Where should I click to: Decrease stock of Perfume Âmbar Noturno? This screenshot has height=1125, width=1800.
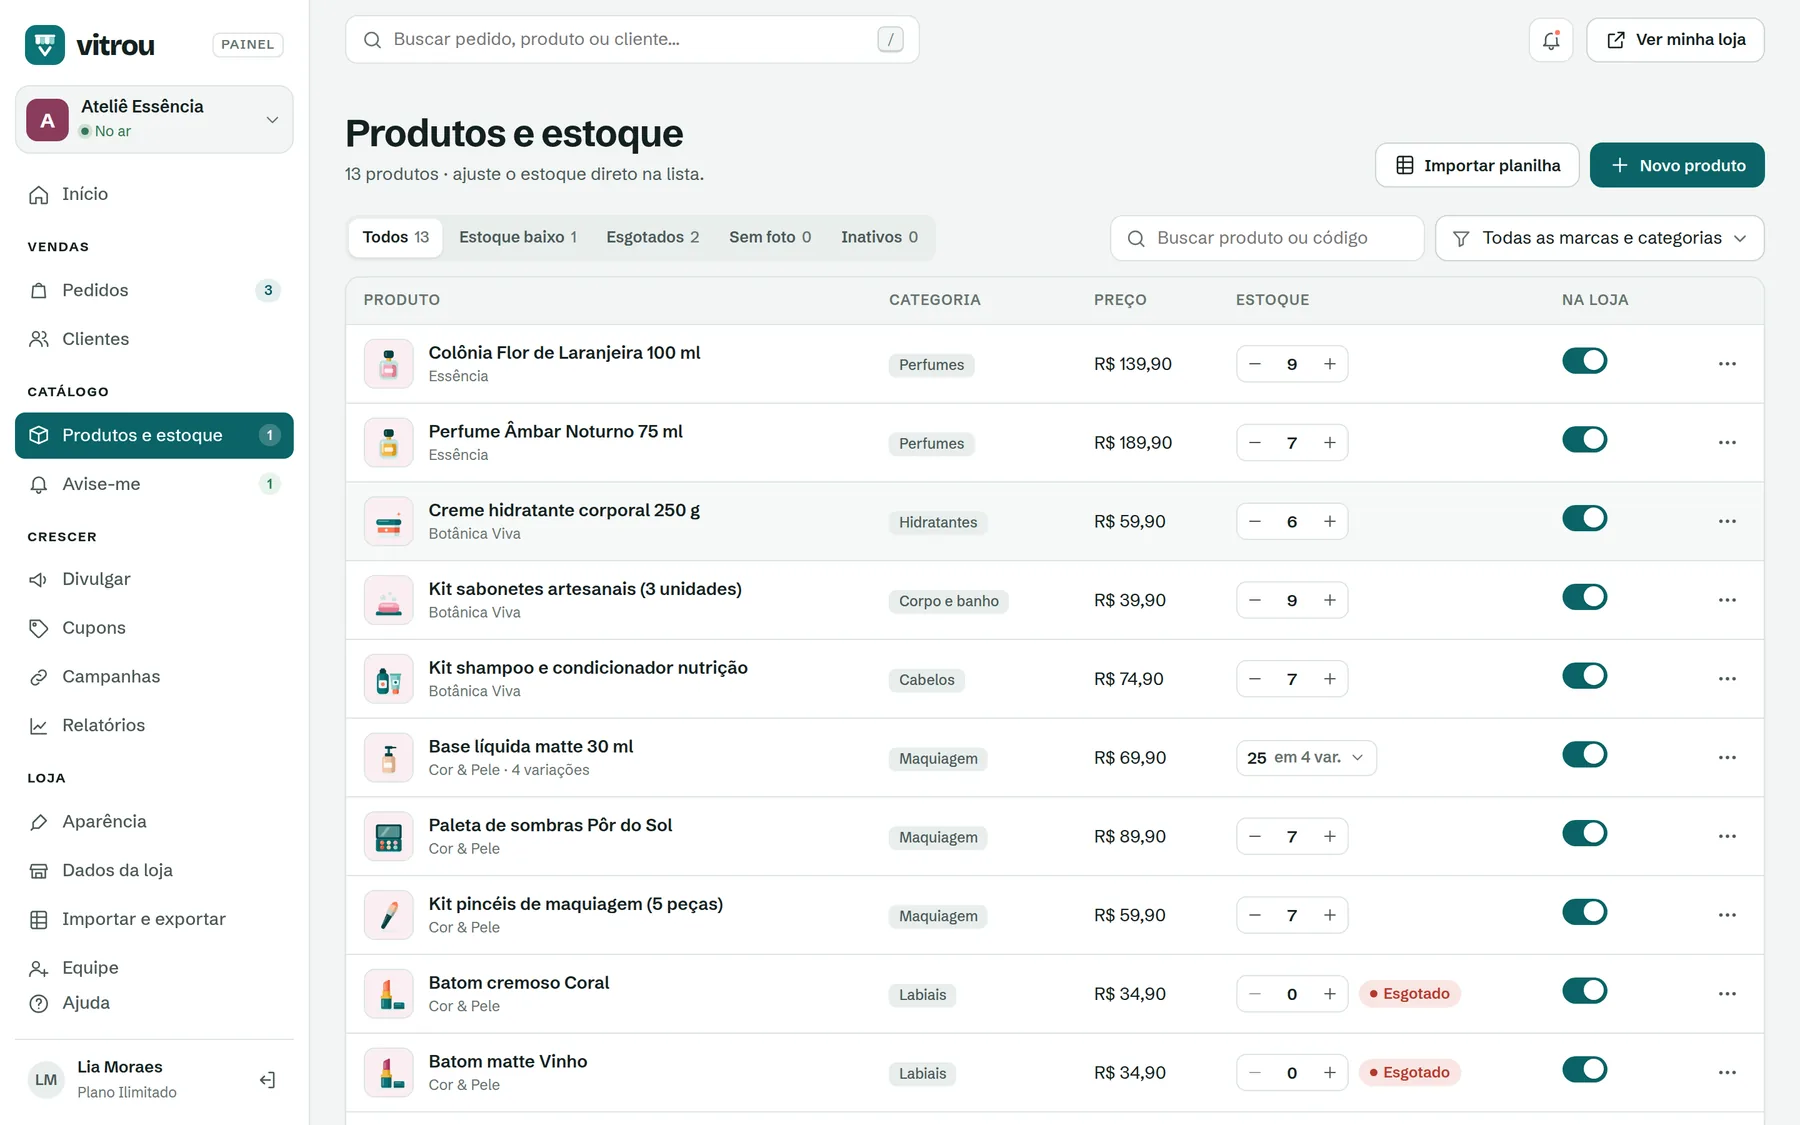pos(1255,443)
